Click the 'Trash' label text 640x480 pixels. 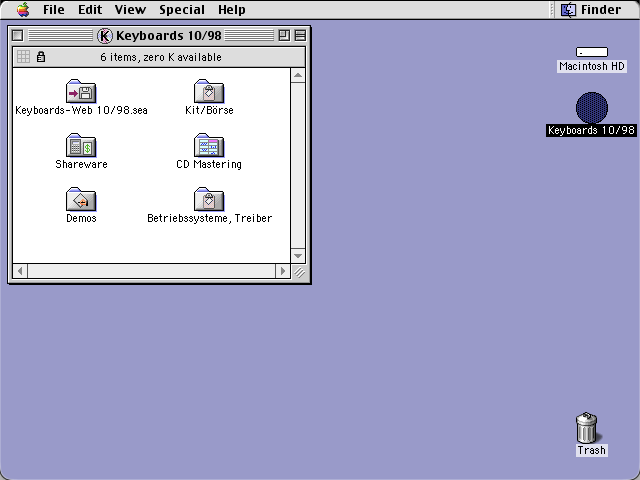tap(591, 450)
